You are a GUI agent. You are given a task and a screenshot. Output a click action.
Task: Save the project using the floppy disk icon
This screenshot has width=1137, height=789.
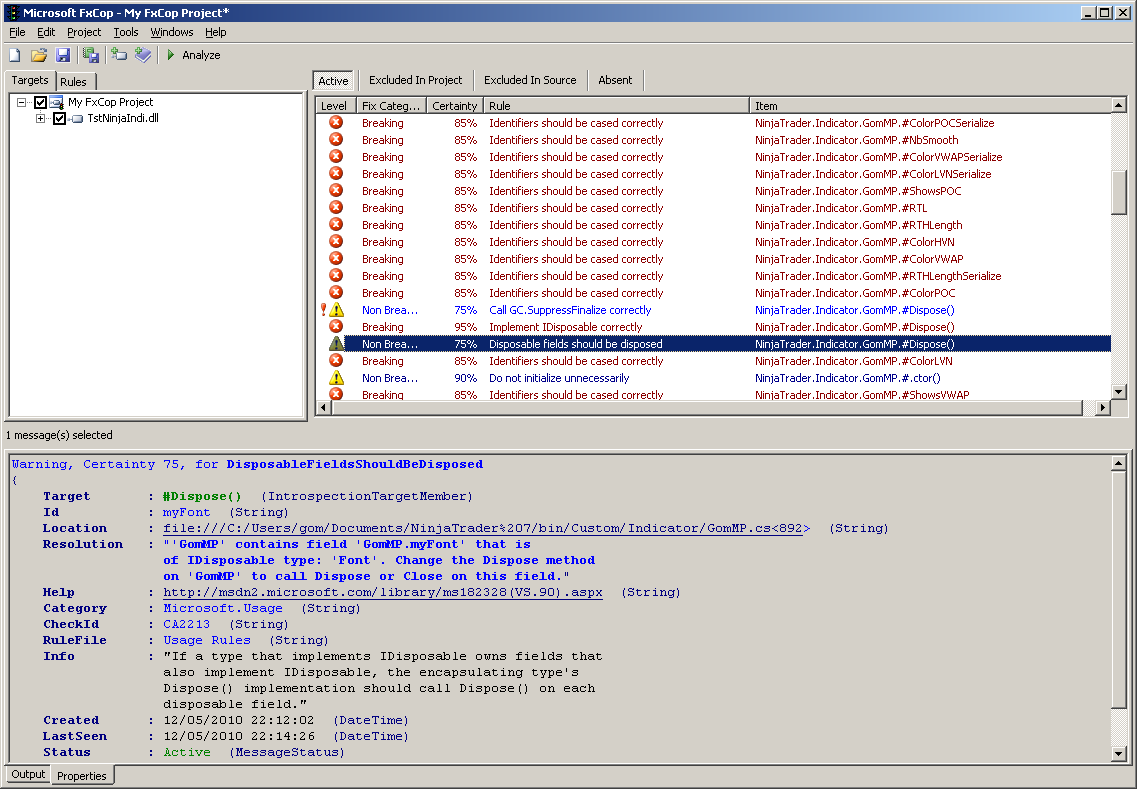(x=63, y=55)
